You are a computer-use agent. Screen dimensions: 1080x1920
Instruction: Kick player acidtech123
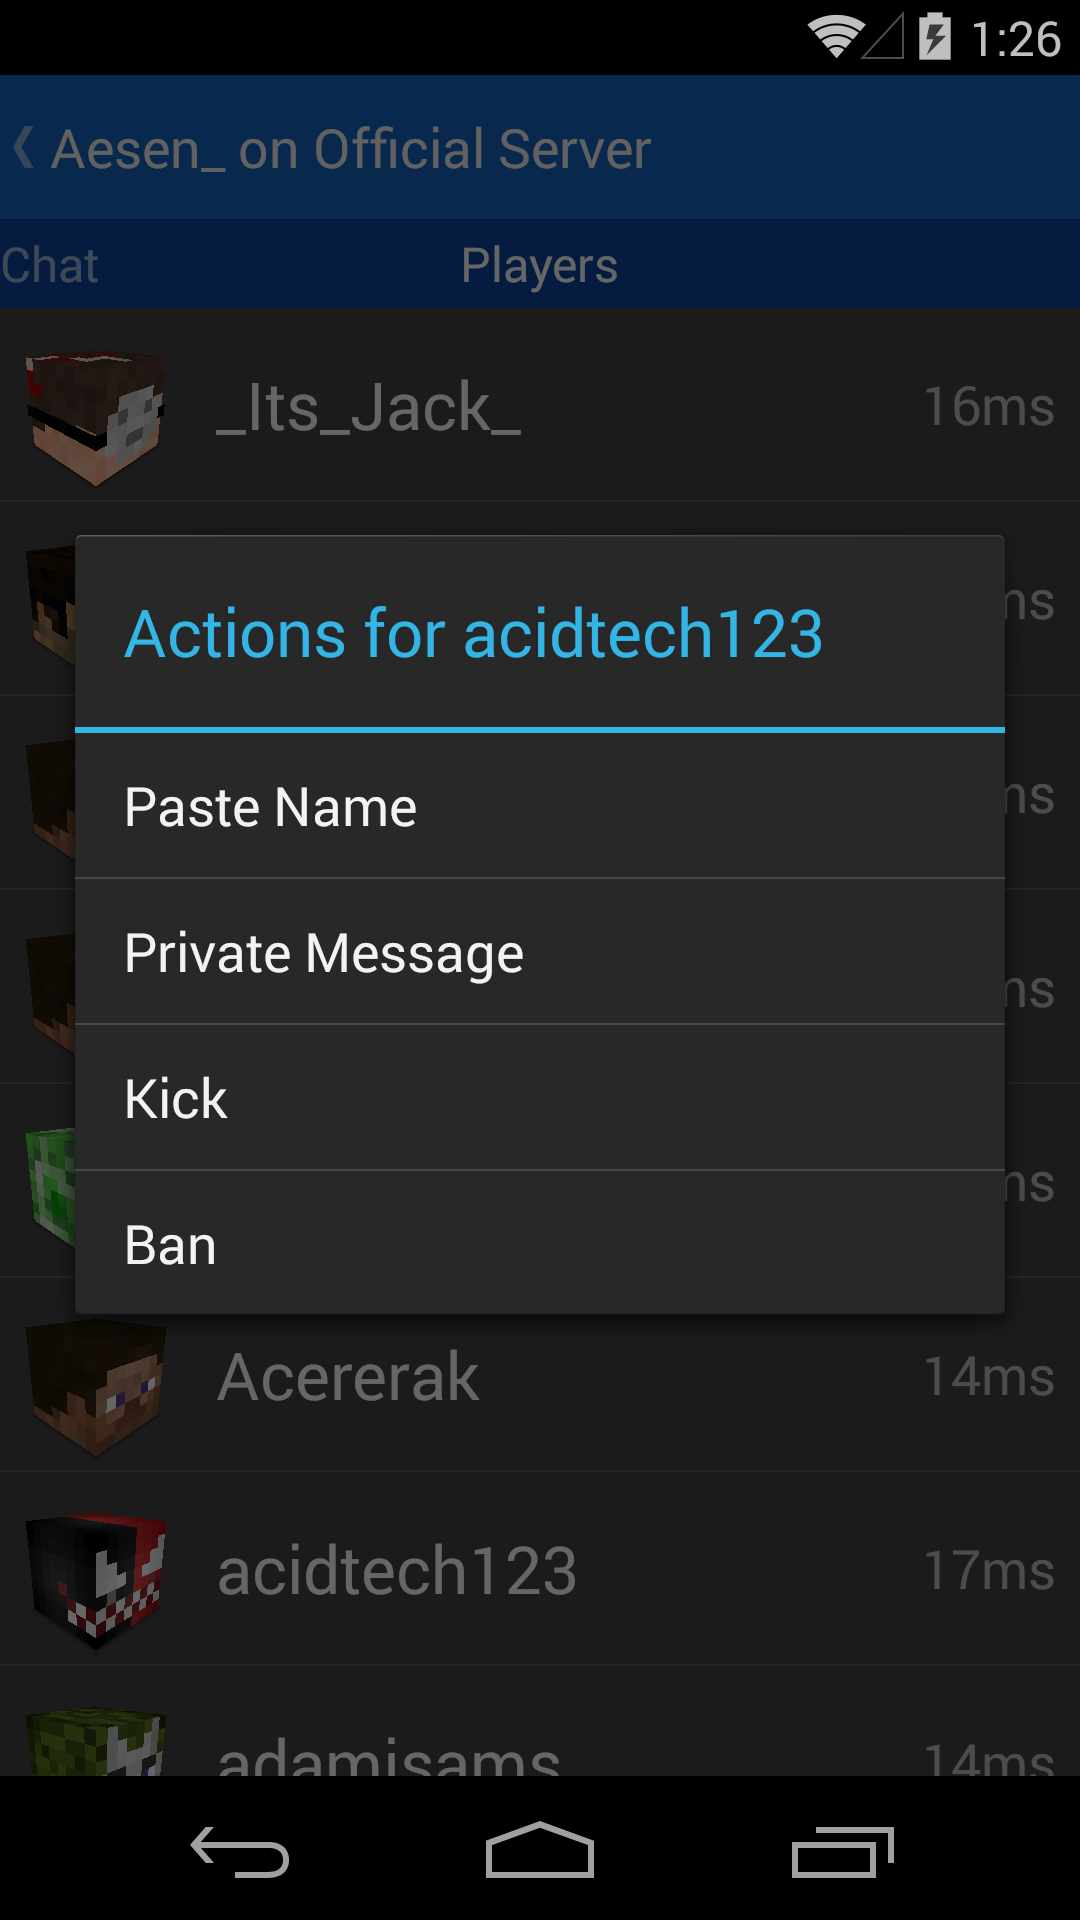pos(540,1098)
